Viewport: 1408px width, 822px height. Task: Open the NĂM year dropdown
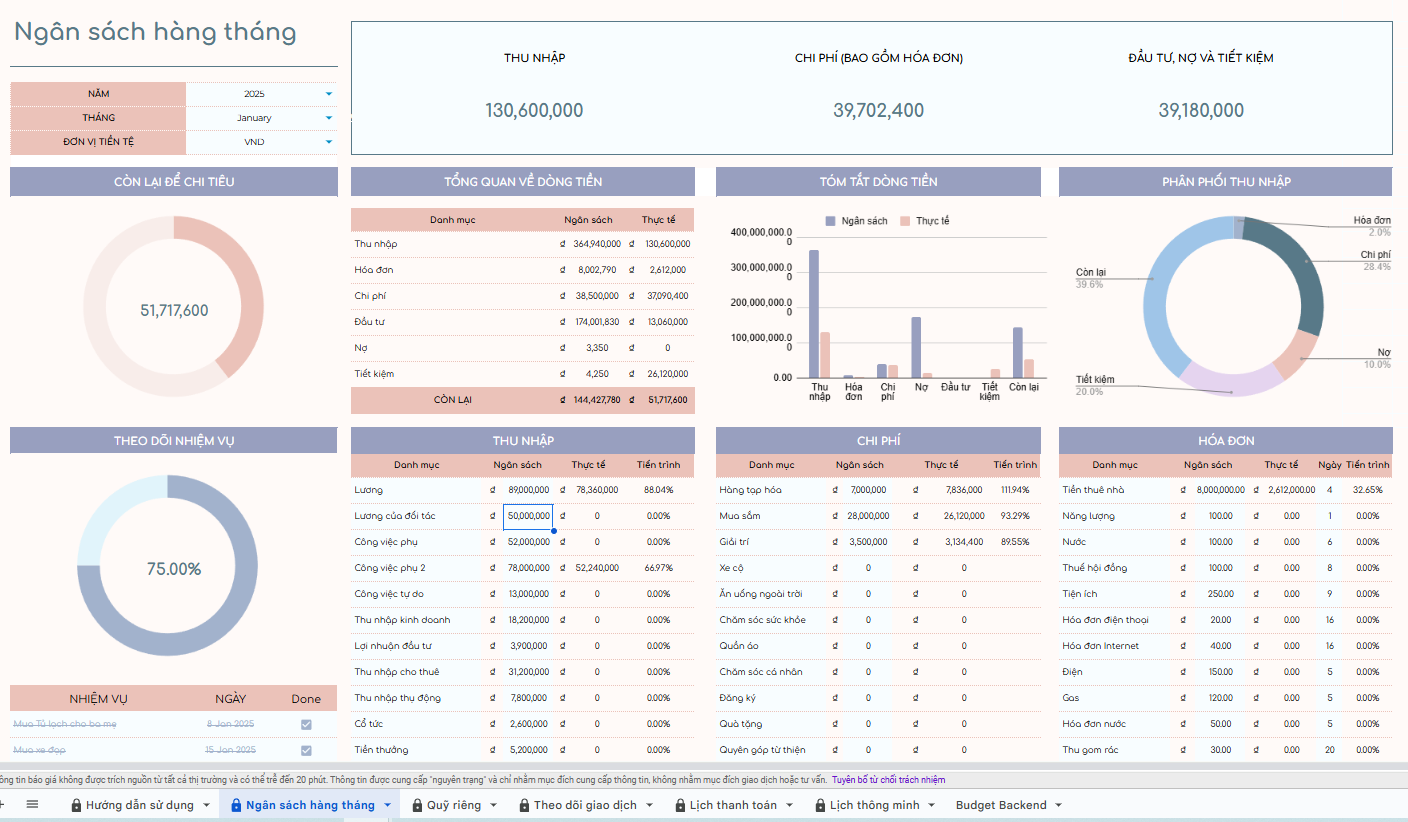tap(329, 94)
